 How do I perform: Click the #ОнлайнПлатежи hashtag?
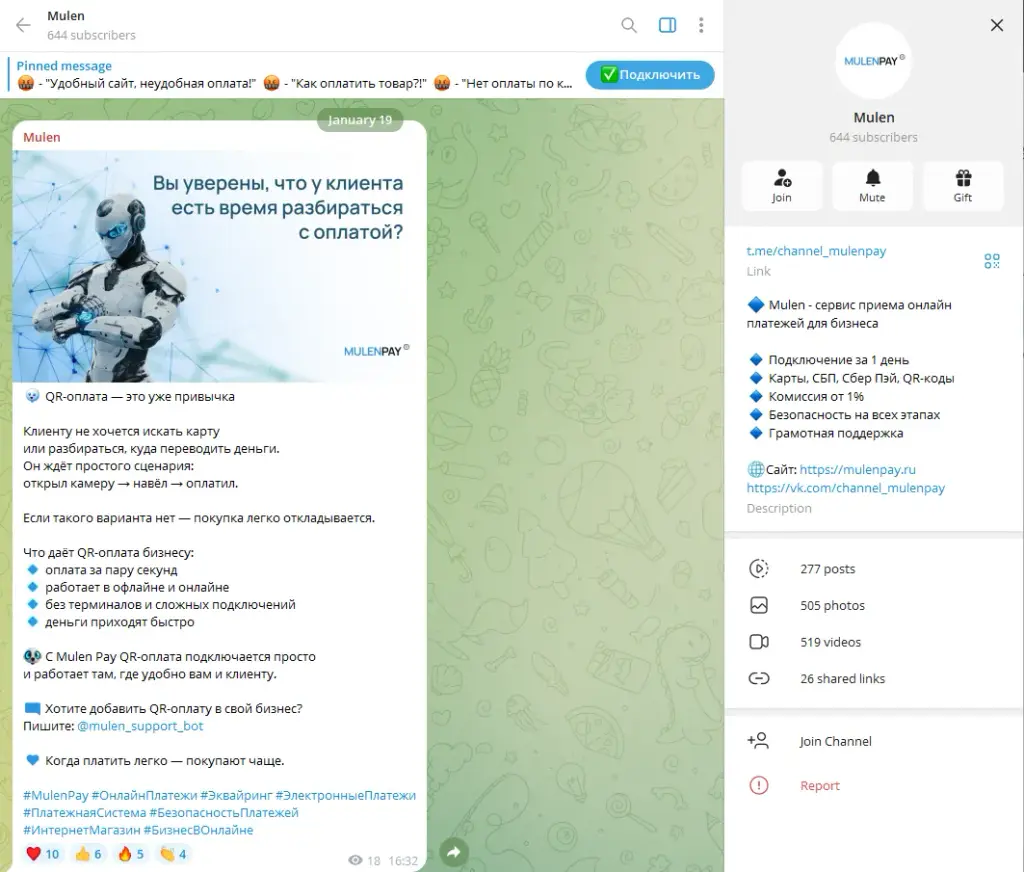tap(144, 796)
